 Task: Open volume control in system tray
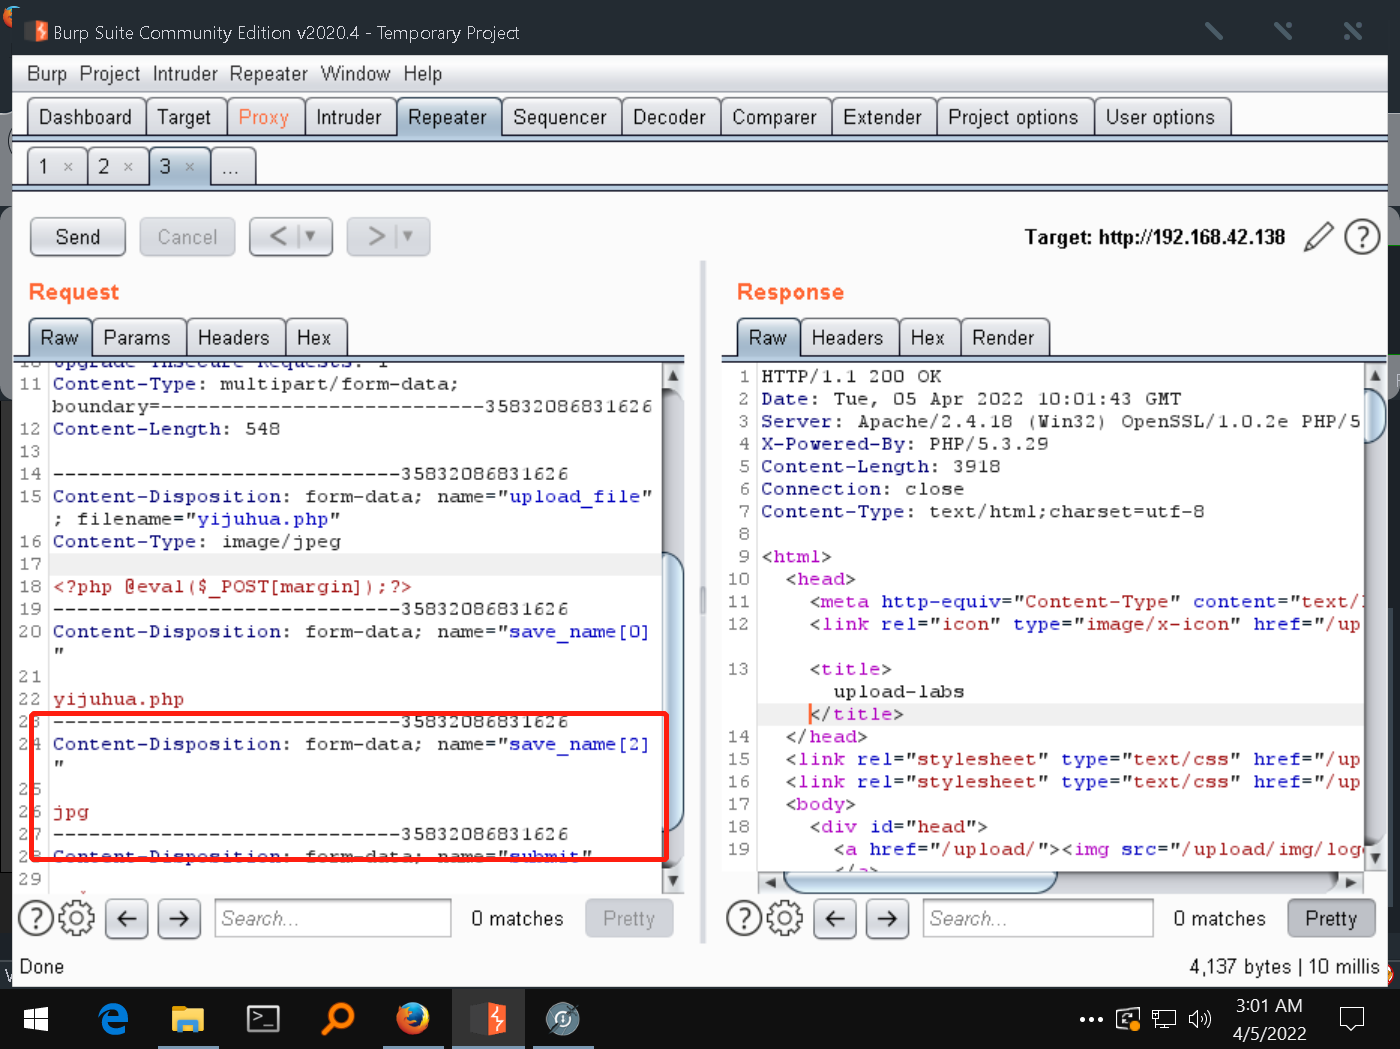(x=1199, y=1019)
